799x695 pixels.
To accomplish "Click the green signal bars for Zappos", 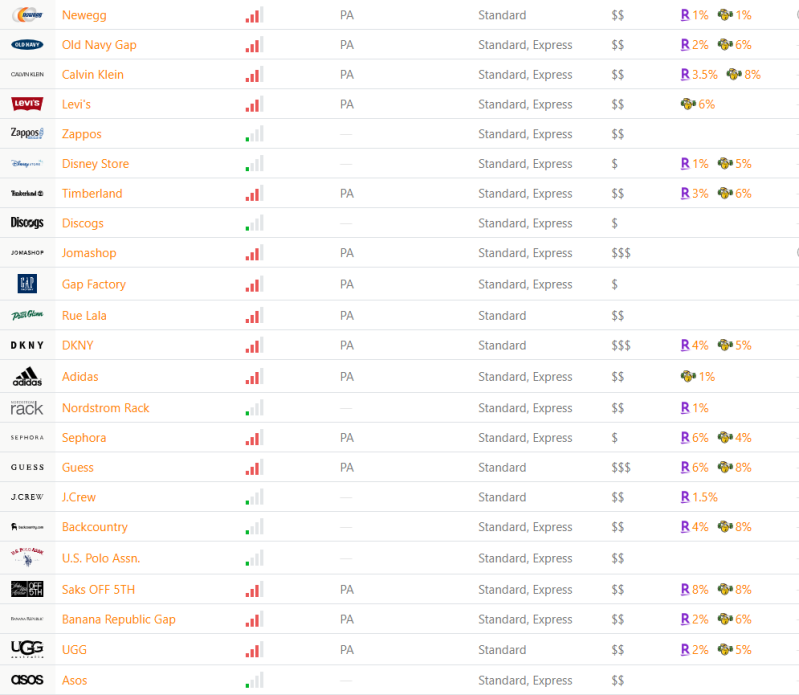I will coord(254,134).
